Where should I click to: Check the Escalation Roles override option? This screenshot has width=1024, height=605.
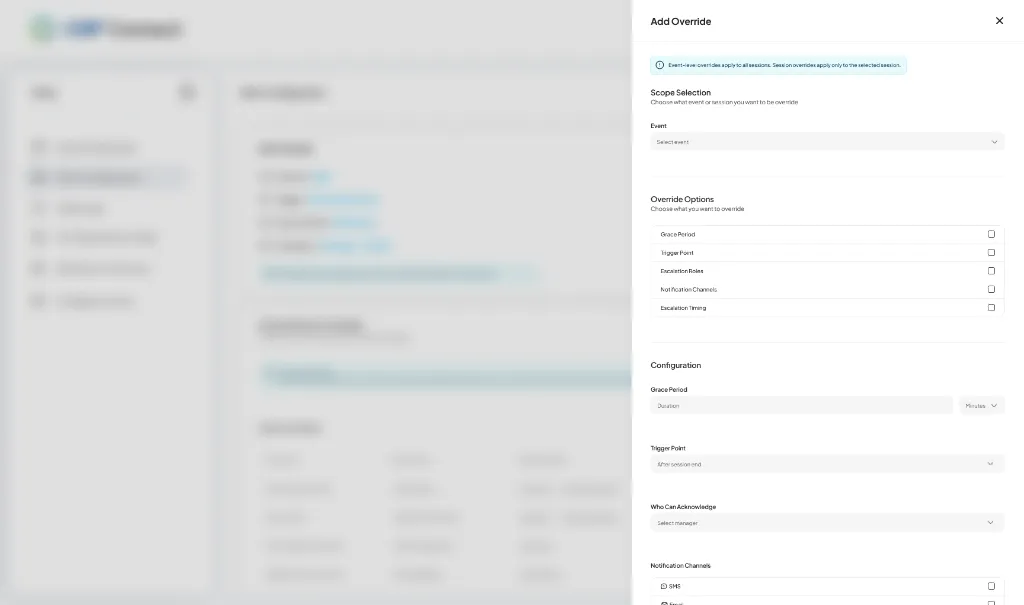point(991,270)
